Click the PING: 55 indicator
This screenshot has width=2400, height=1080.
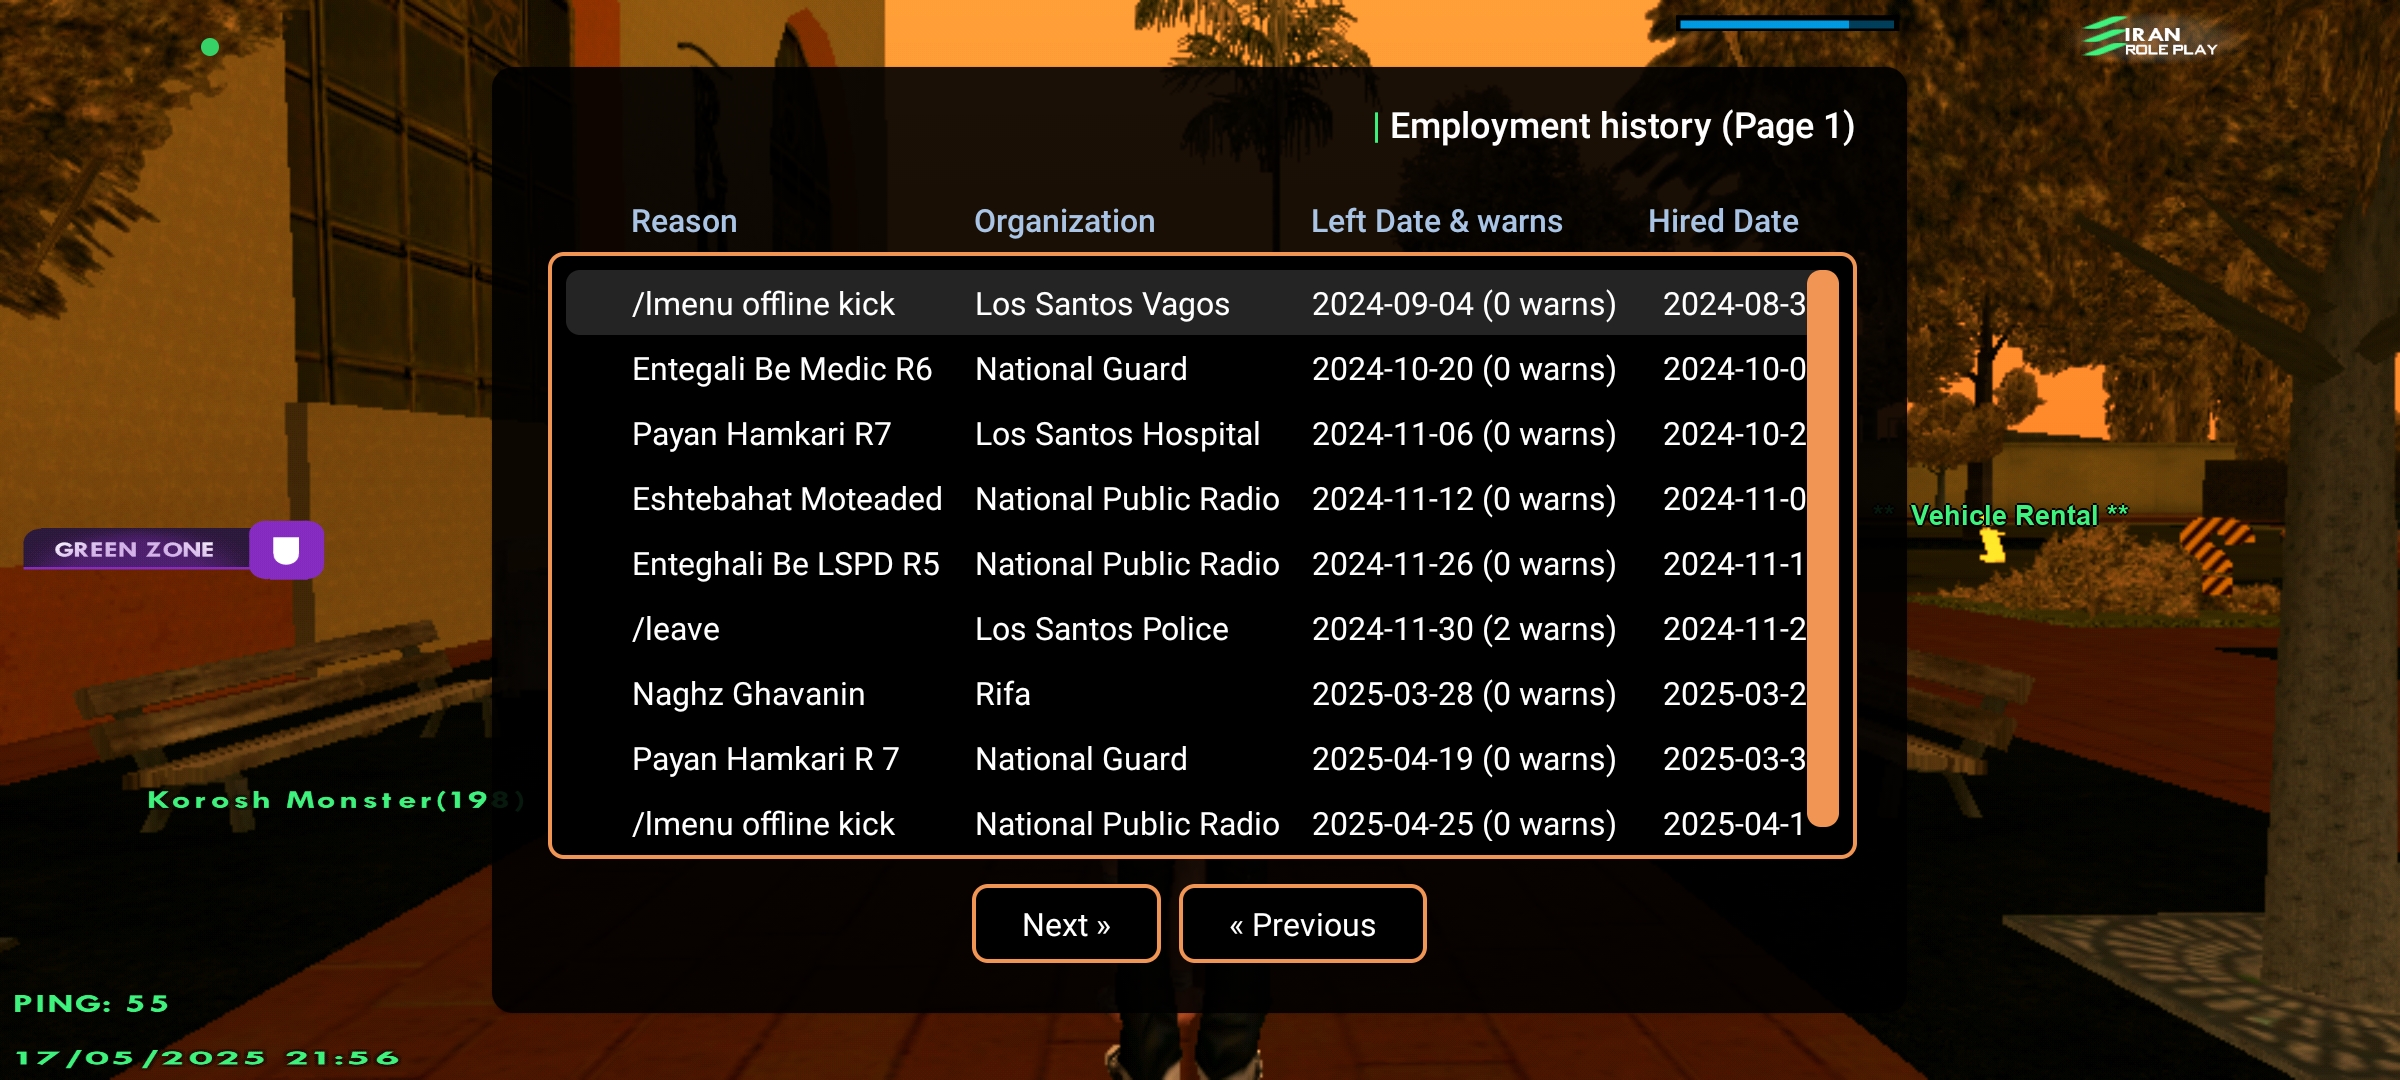tap(91, 1003)
